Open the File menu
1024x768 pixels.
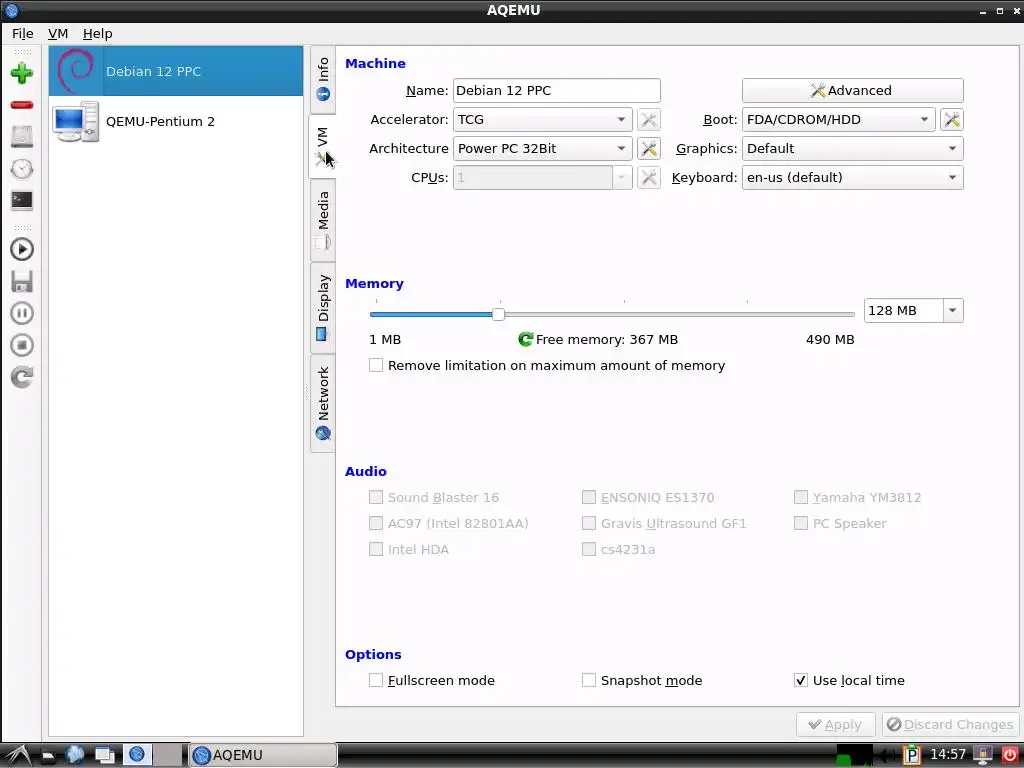(22, 33)
